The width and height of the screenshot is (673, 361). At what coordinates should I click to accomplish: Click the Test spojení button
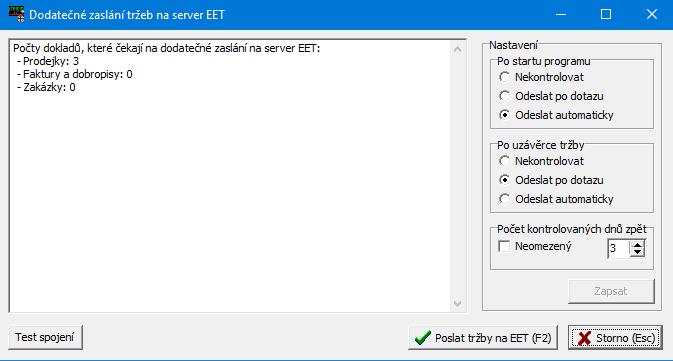(45, 337)
